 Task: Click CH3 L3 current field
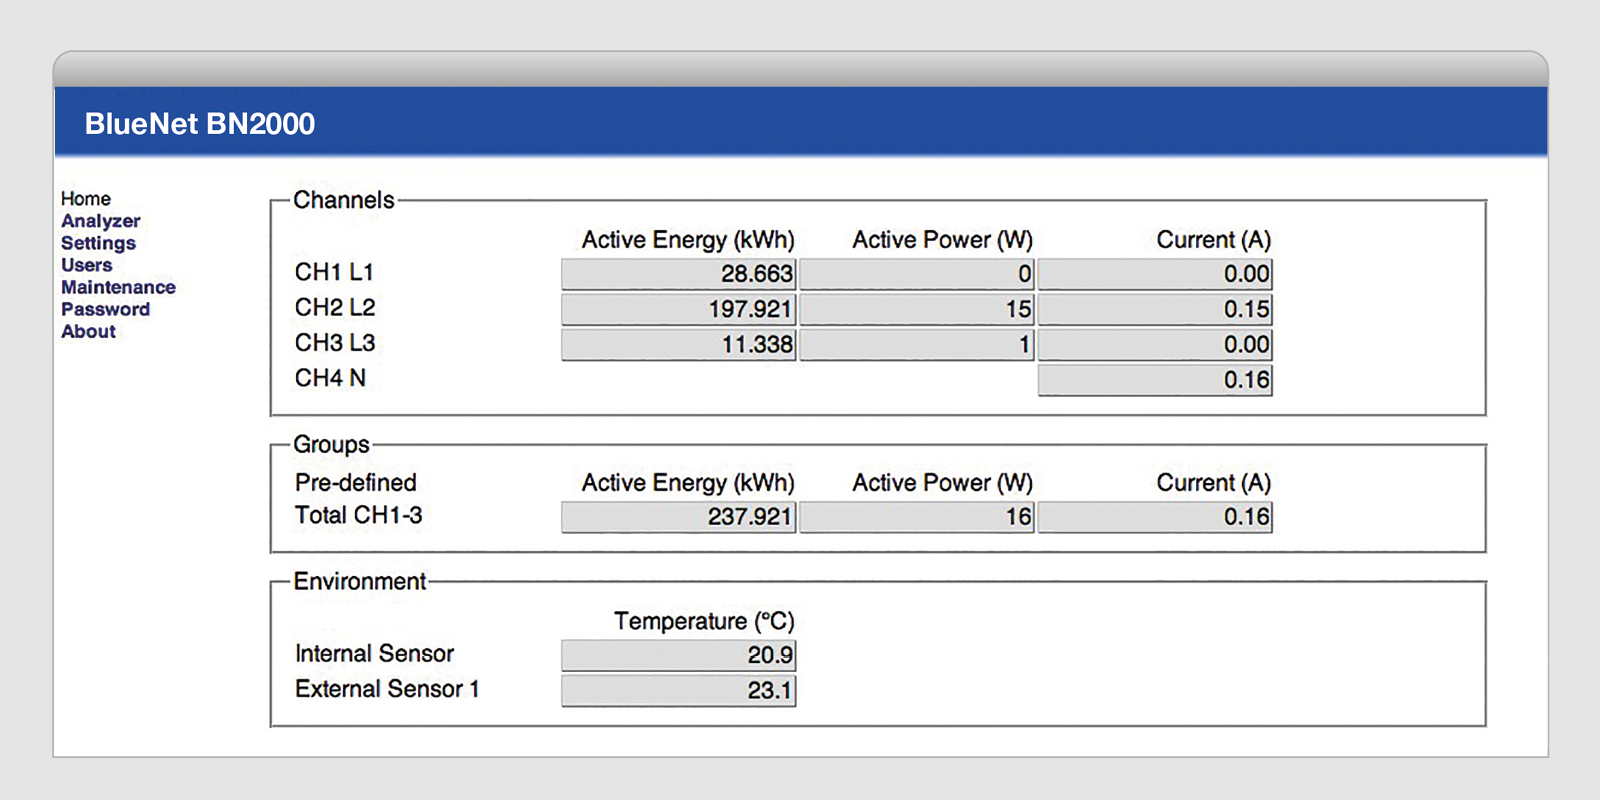click(1155, 344)
